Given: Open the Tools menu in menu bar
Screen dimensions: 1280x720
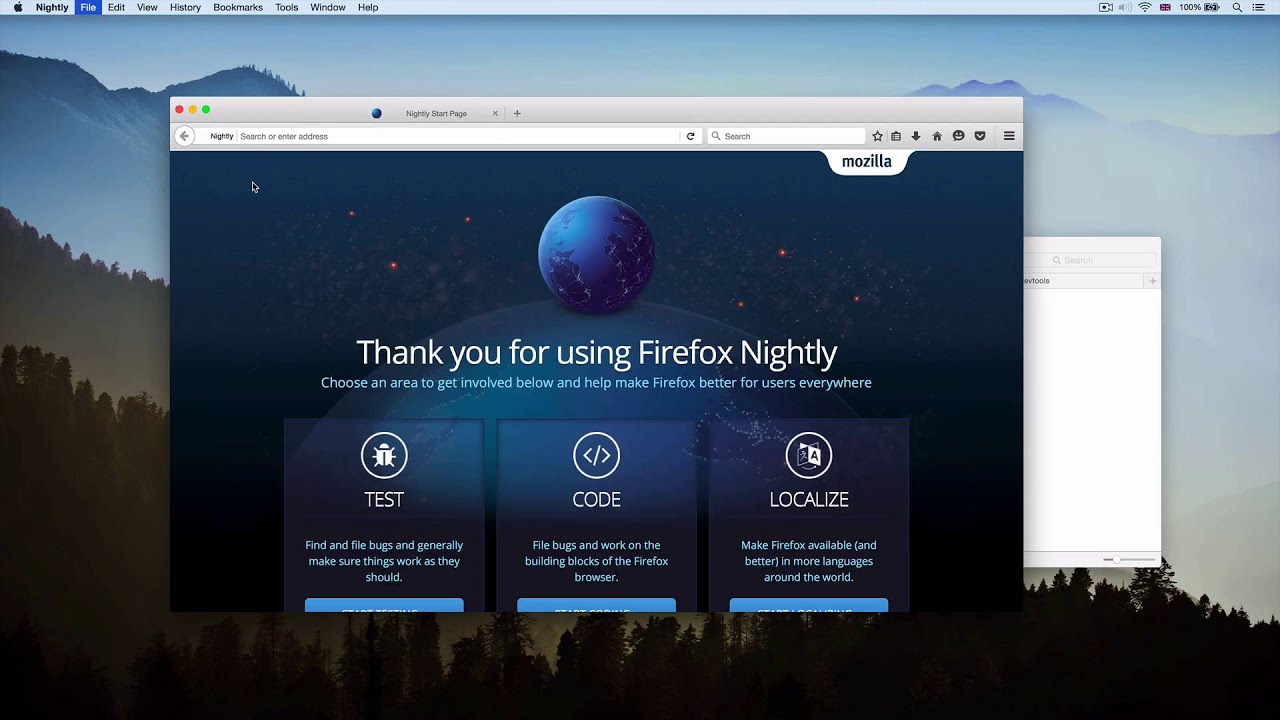Looking at the screenshot, I should coord(287,7).
